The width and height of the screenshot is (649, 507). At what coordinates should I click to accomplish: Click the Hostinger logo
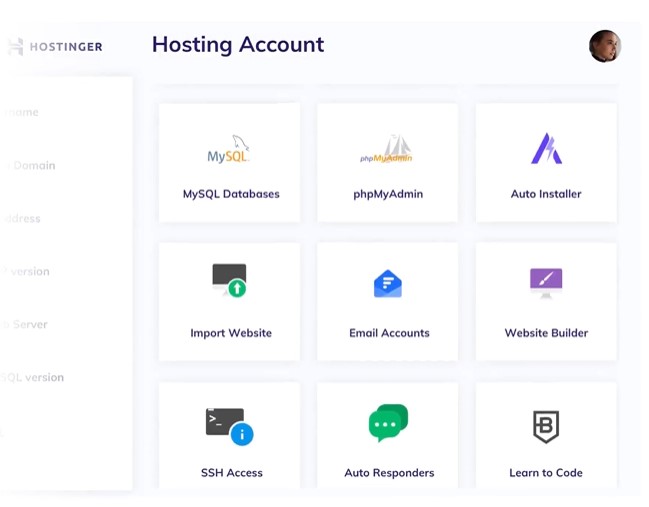click(55, 46)
